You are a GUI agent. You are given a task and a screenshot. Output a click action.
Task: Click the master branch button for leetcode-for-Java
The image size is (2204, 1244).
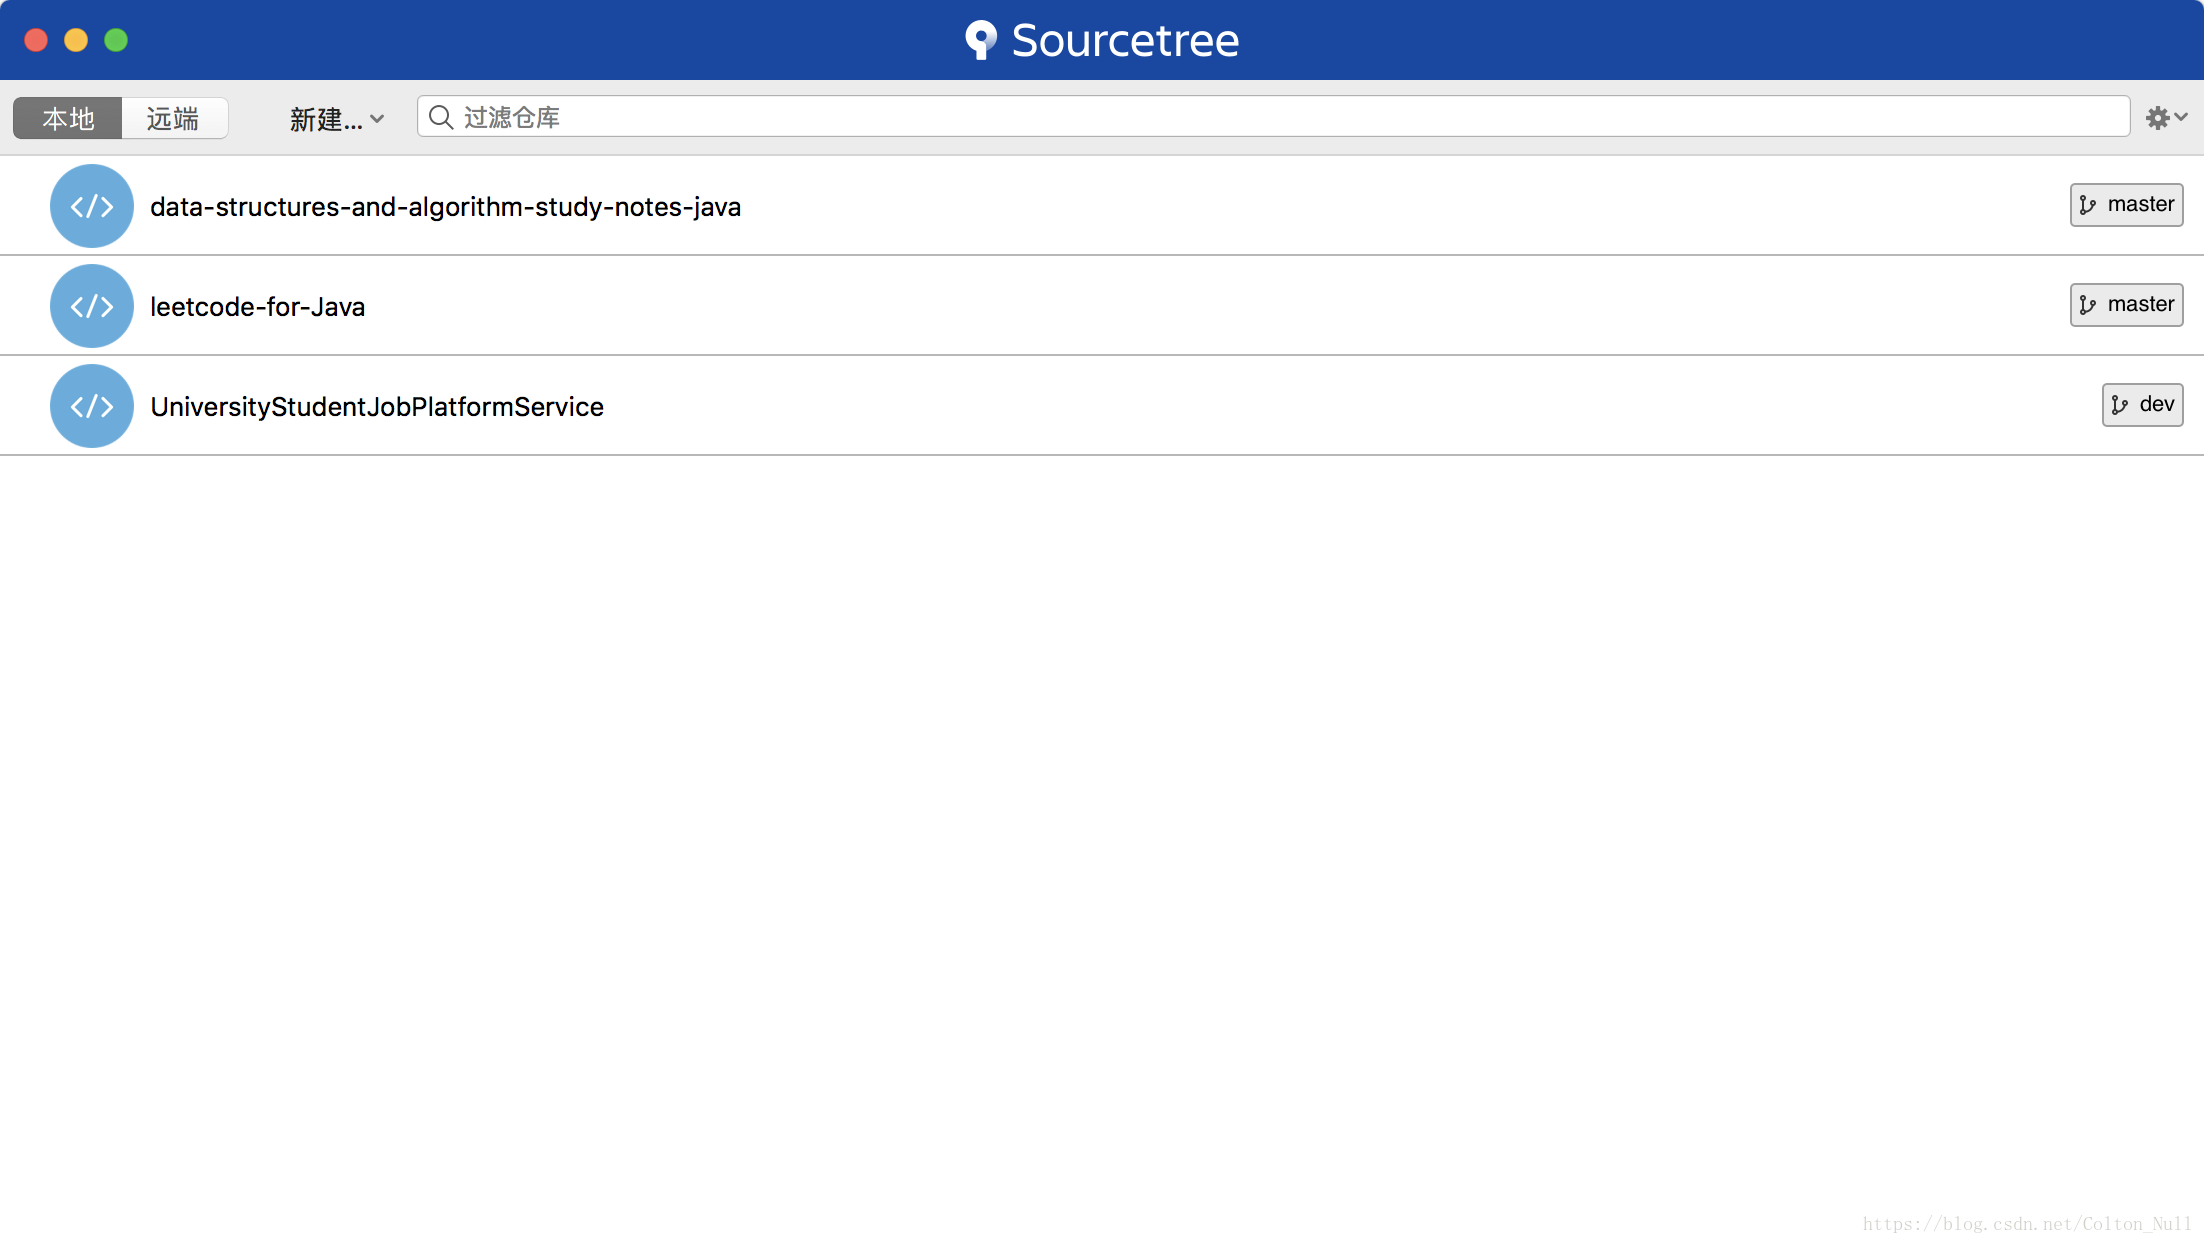coord(2126,305)
